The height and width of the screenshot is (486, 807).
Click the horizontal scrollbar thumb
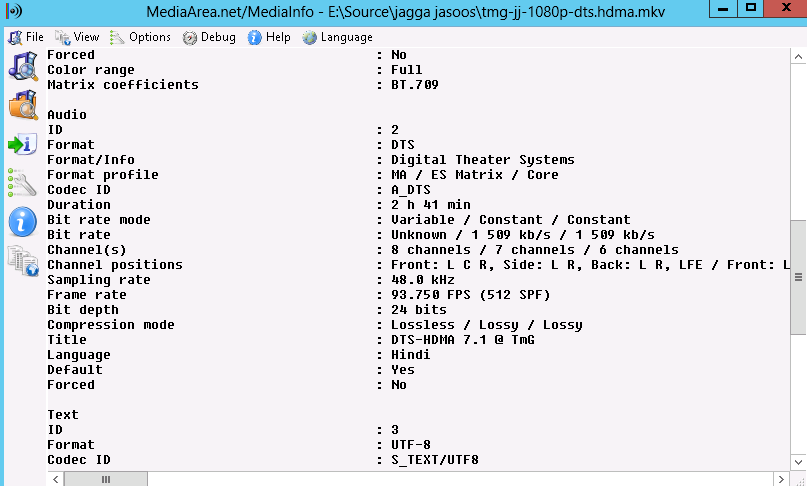pos(105,479)
